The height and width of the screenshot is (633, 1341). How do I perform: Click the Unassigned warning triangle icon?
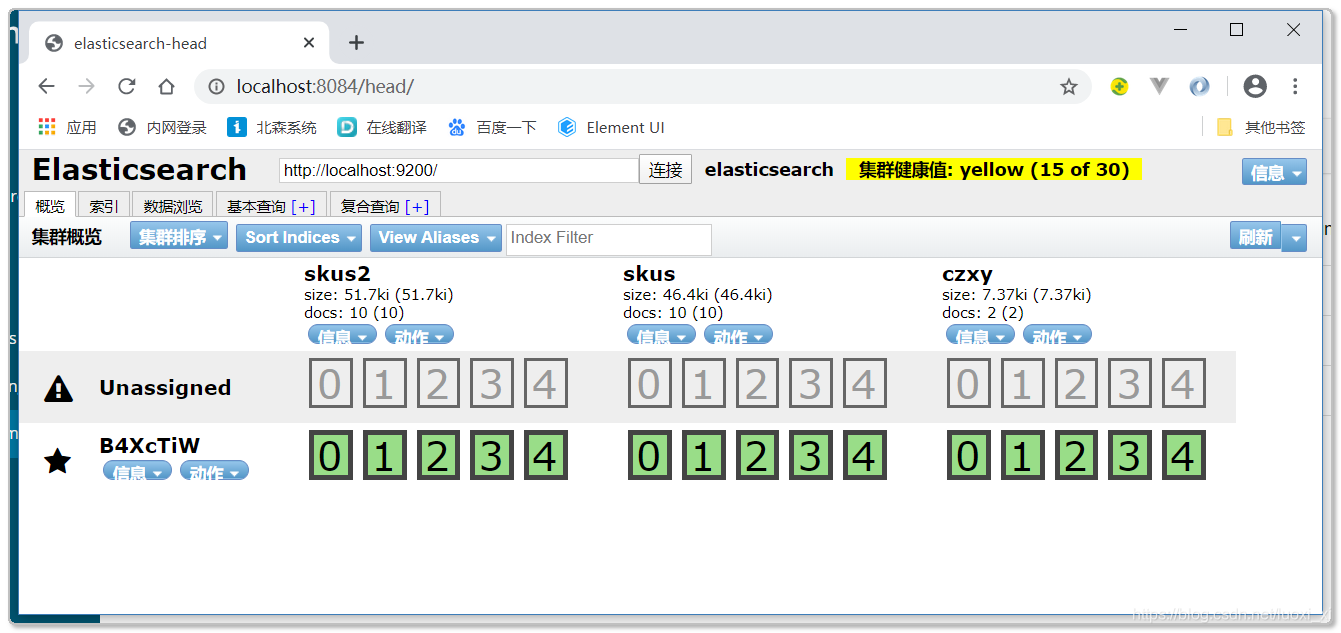59,388
